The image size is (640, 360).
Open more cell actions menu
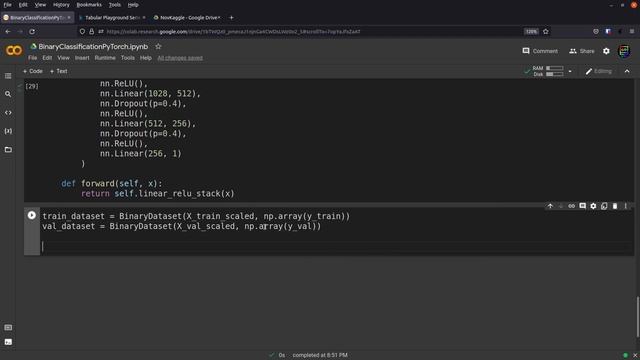(x=625, y=206)
